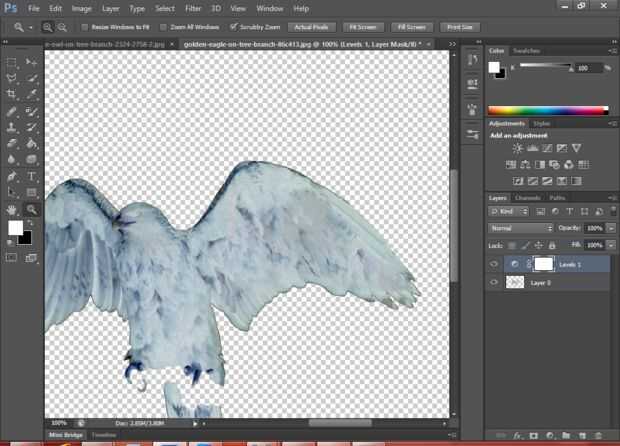Open the History collapsed panel icon
This screenshot has height=446, width=620.
click(x=473, y=60)
